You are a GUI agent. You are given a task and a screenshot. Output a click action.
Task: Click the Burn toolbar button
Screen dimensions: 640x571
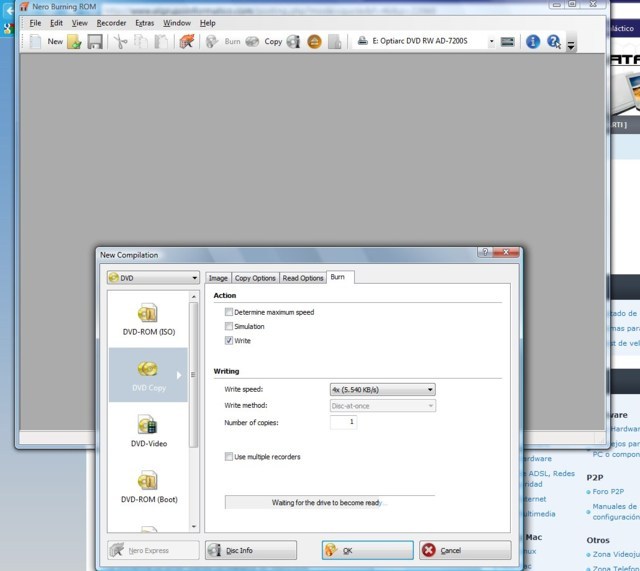coord(223,42)
